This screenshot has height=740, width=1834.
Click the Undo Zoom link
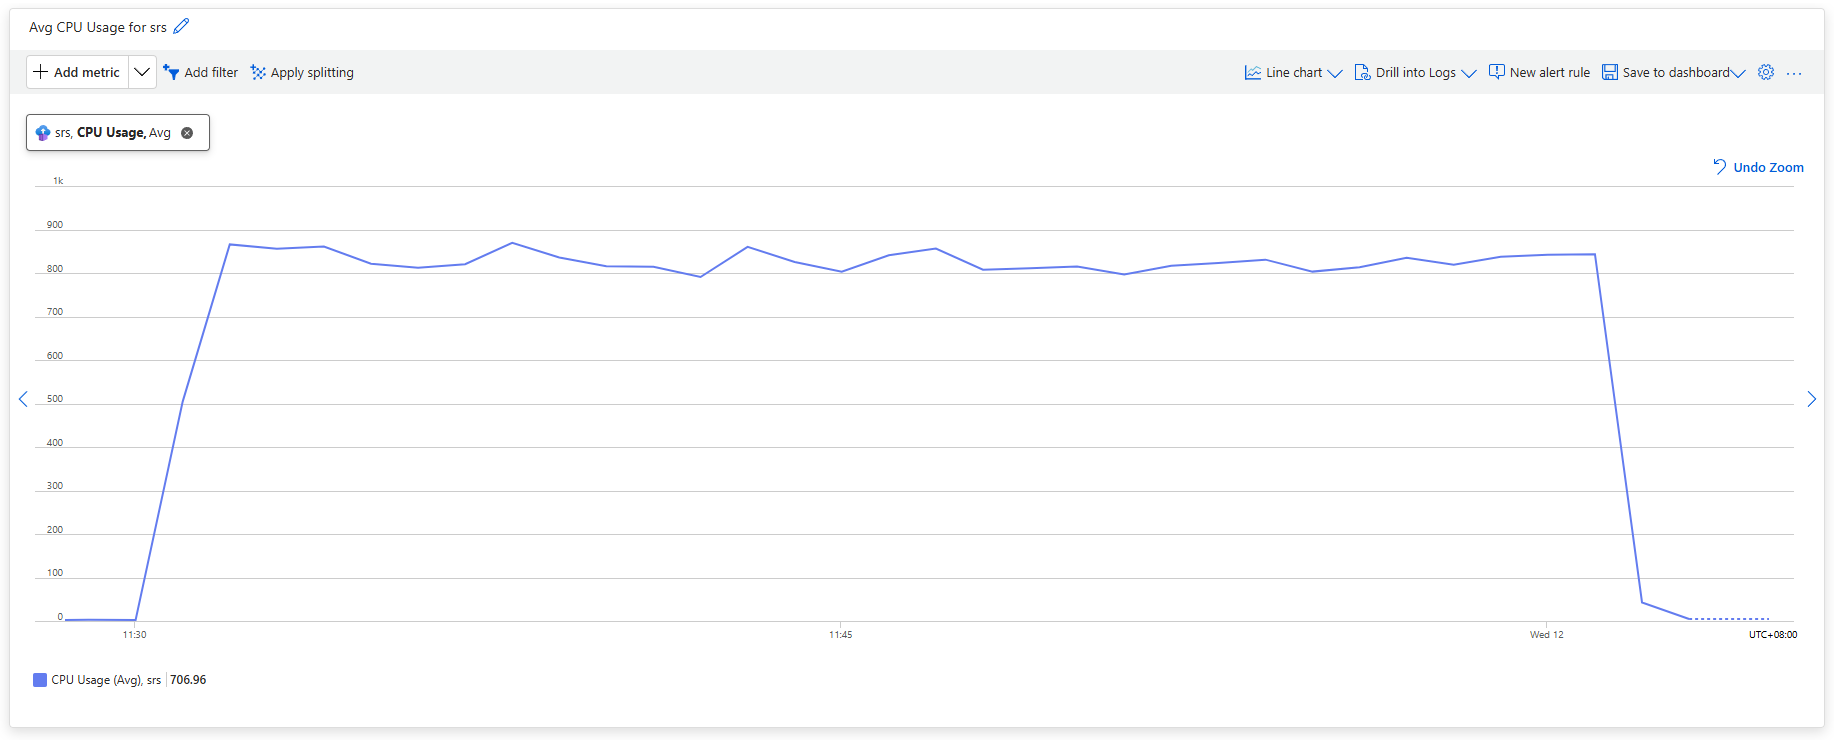click(x=1758, y=167)
